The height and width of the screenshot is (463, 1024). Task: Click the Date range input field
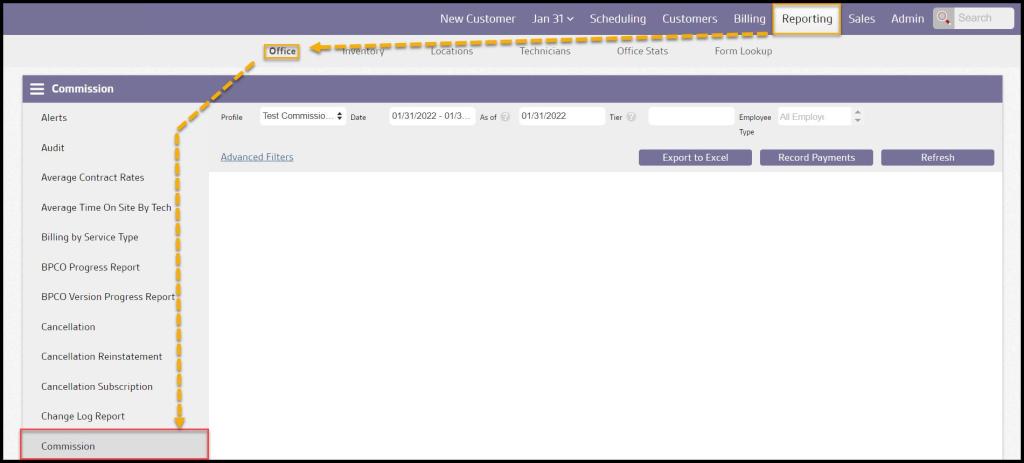(432, 116)
